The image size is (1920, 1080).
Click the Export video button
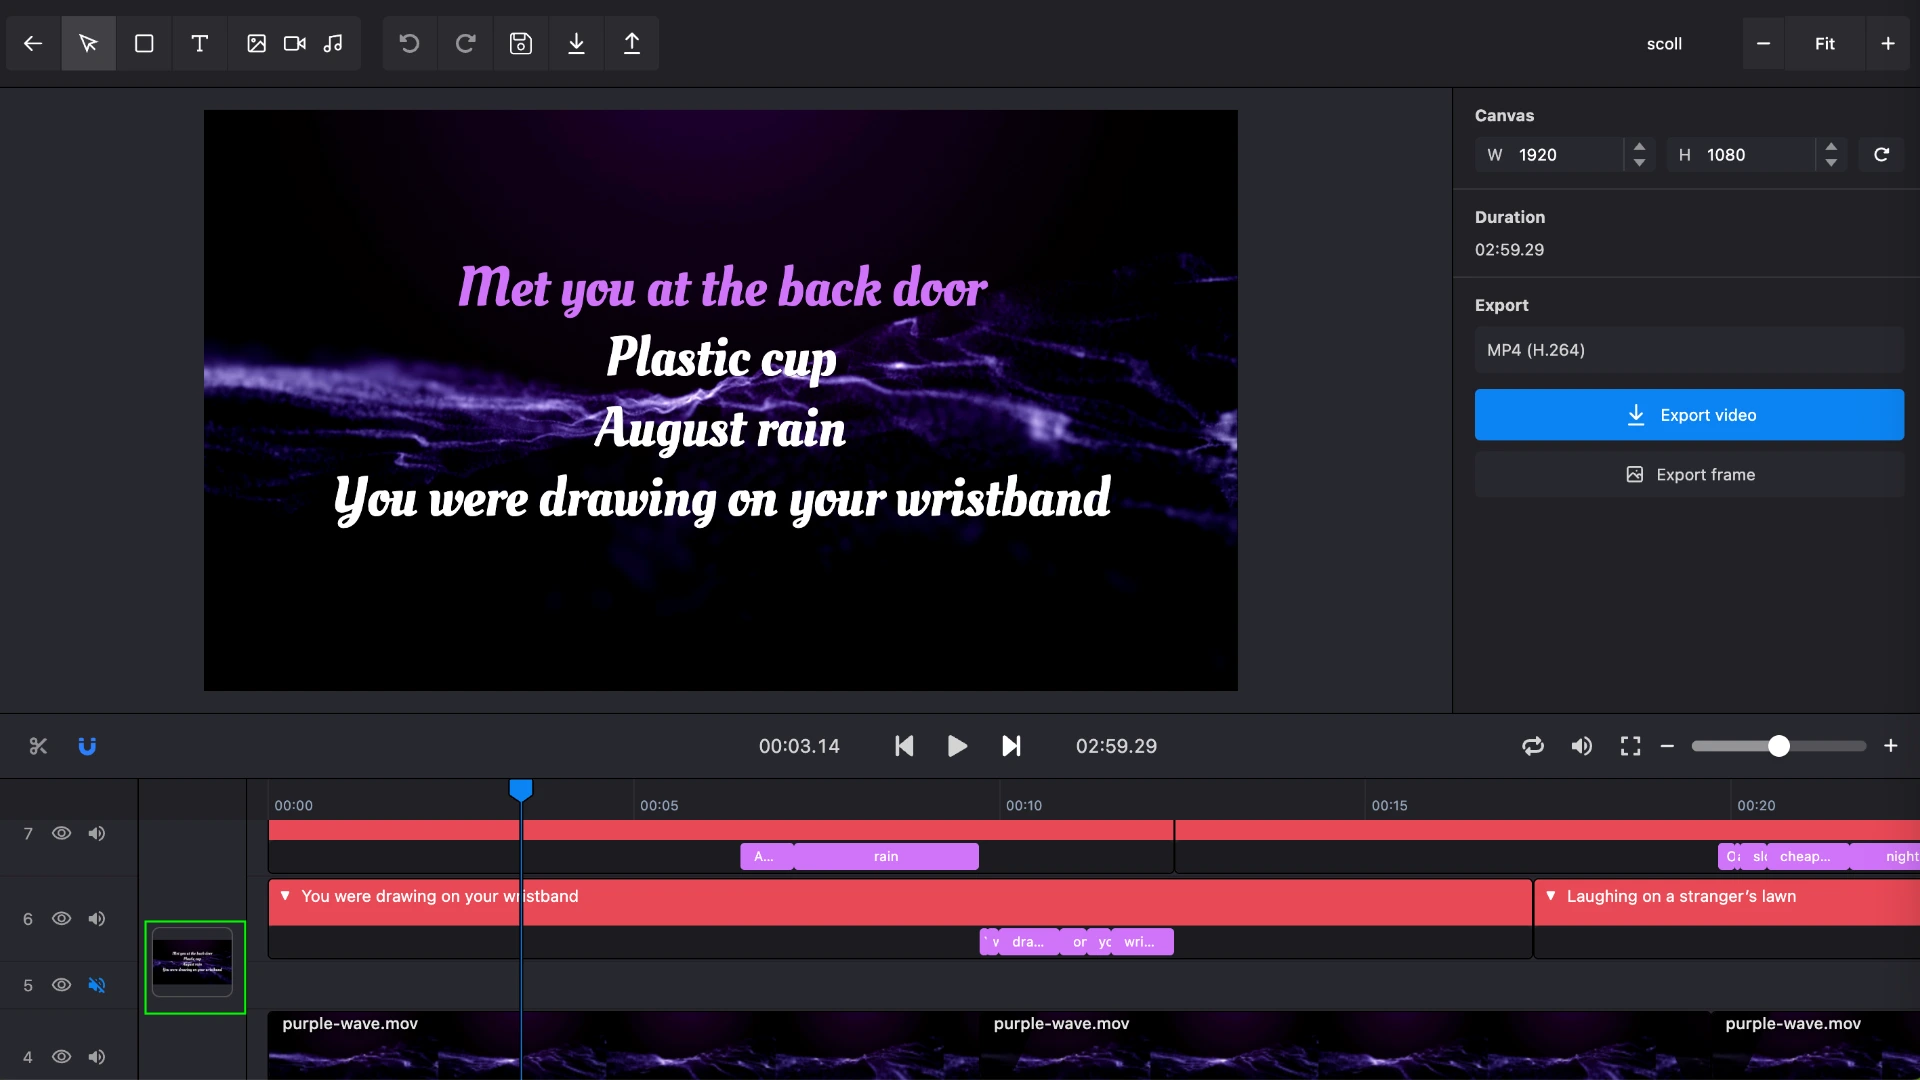1689,415
